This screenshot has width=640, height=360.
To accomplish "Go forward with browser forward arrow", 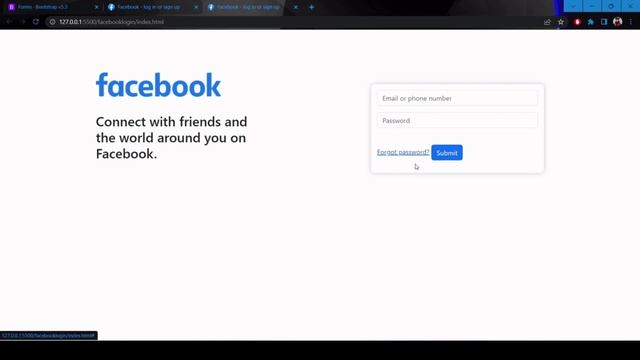I will (22, 22).
